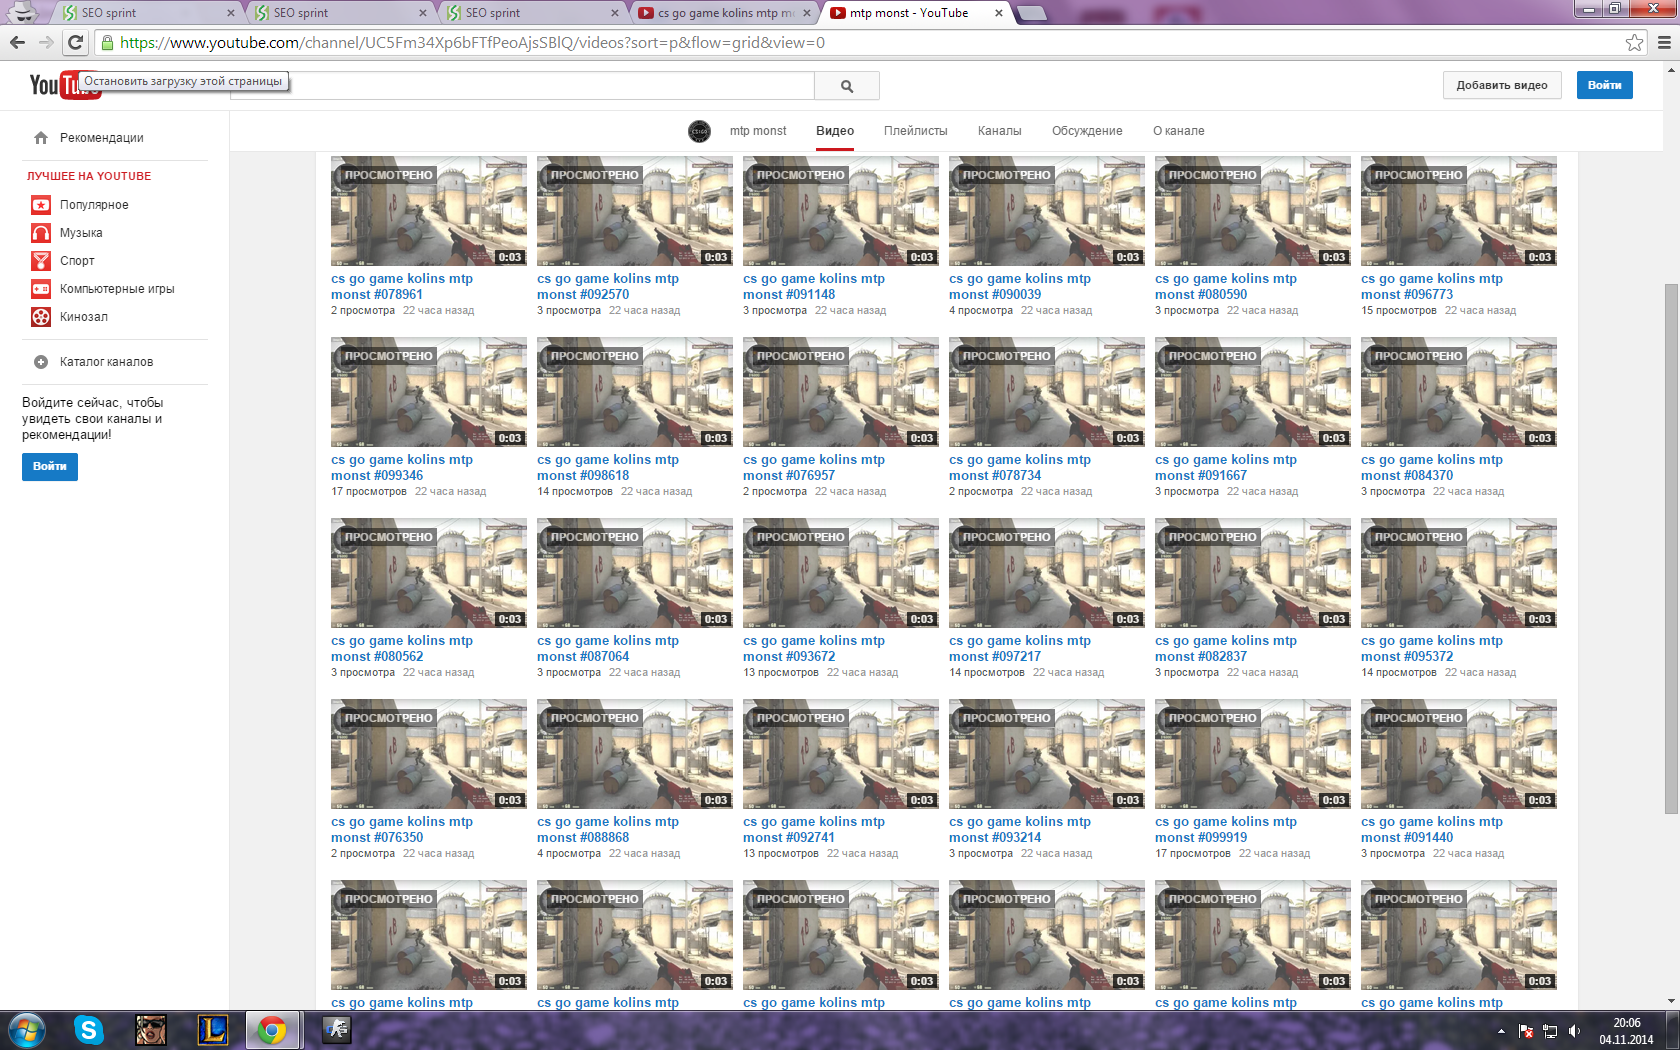The height and width of the screenshot is (1050, 1680).
Task: Bookmark page with the star icon
Action: [x=1634, y=42]
